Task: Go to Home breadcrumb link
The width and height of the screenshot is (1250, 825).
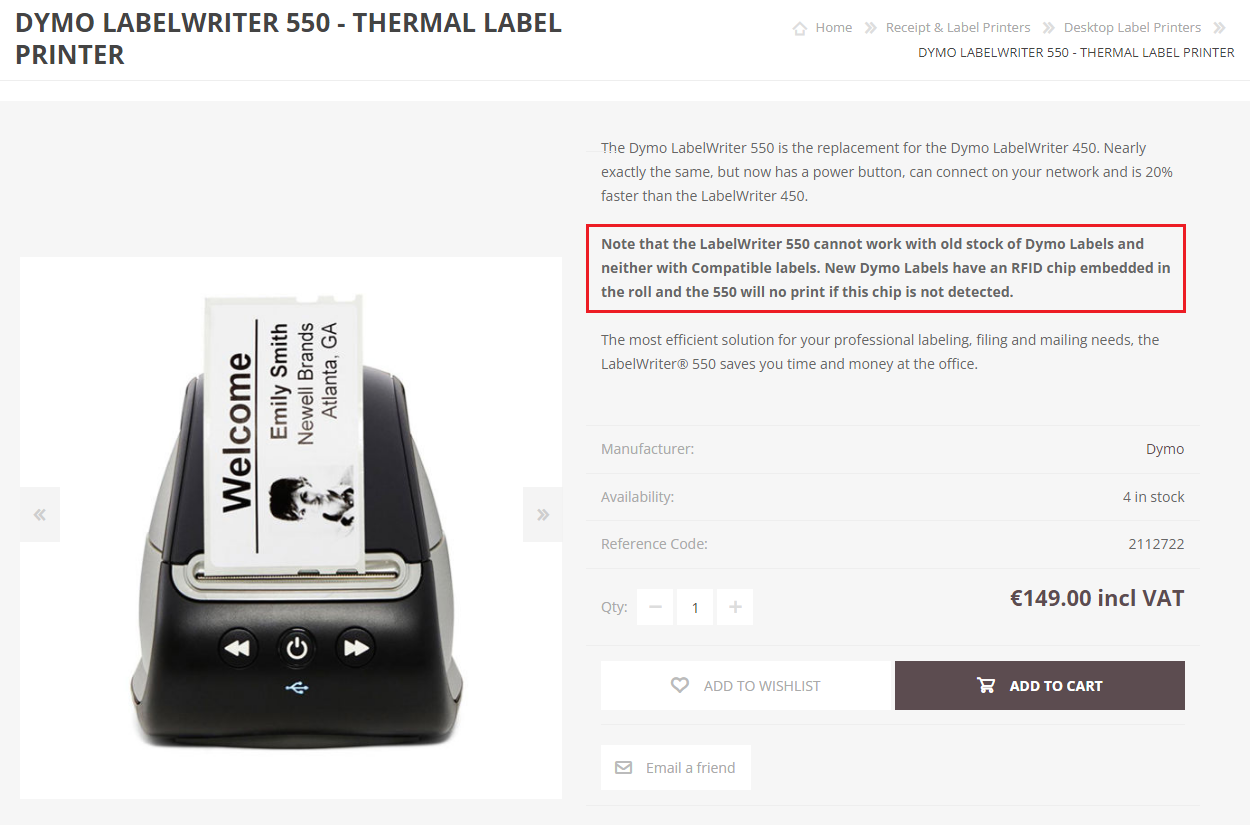Action: (x=833, y=28)
